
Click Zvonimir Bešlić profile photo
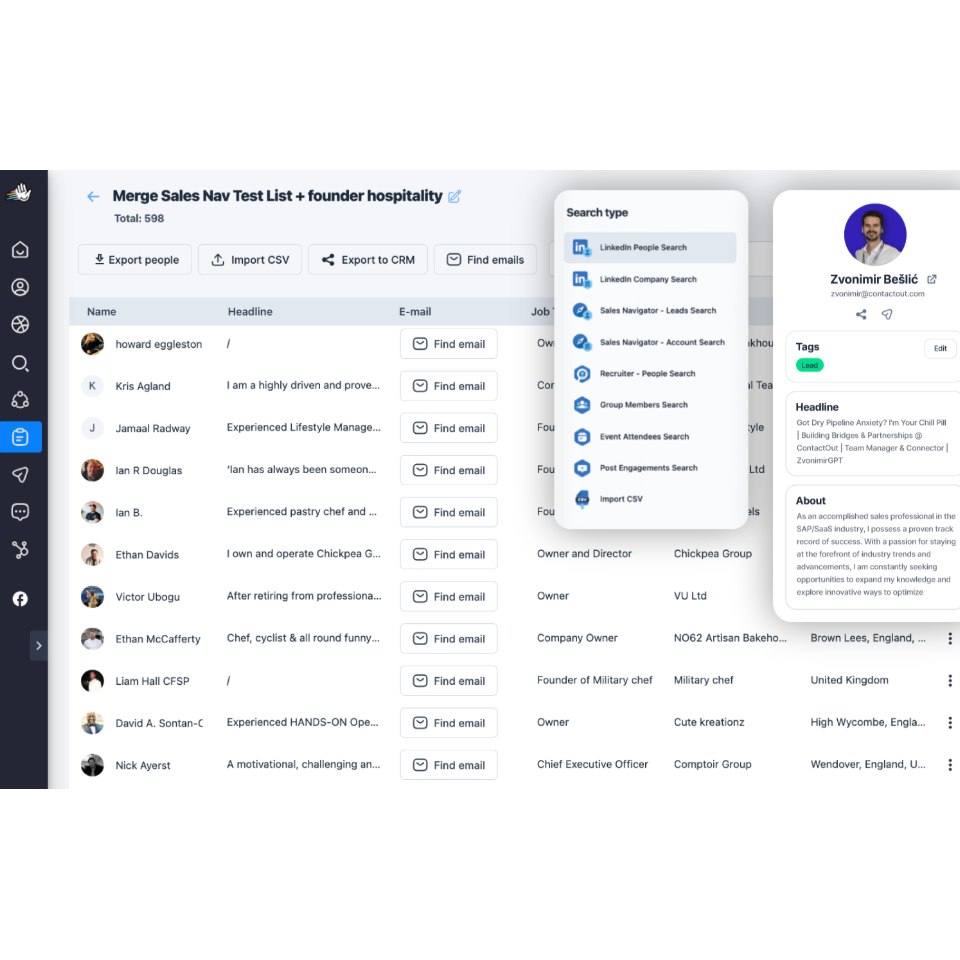(875, 234)
